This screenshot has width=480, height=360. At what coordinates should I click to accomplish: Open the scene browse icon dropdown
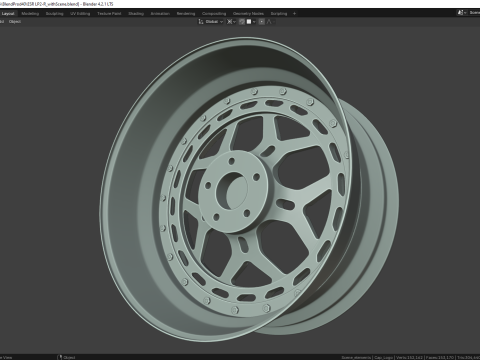(x=462, y=13)
